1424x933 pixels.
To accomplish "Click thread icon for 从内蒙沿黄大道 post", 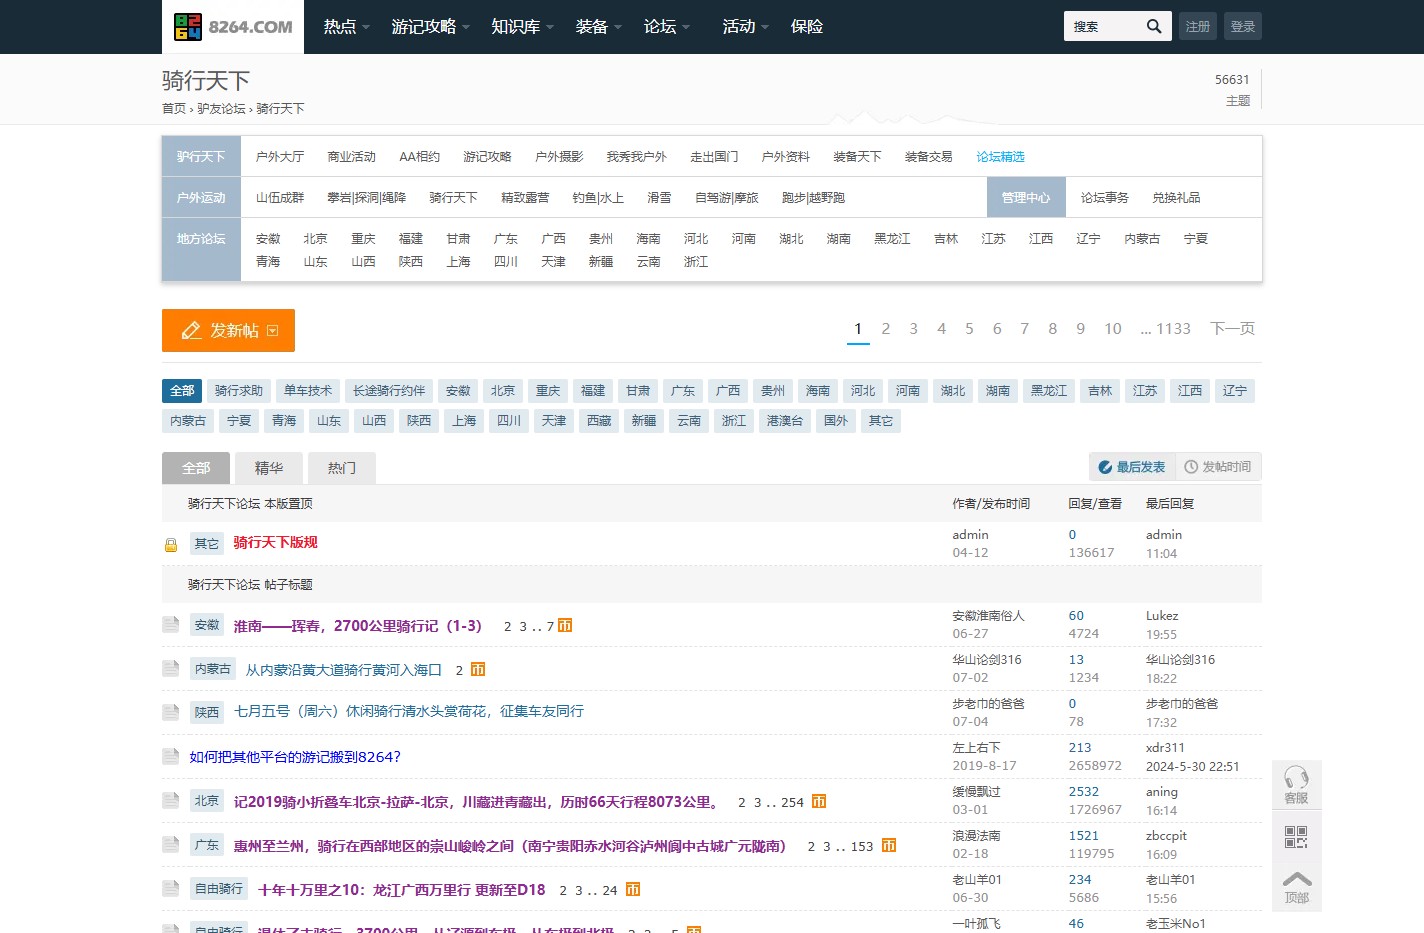I will pyautogui.click(x=170, y=669).
